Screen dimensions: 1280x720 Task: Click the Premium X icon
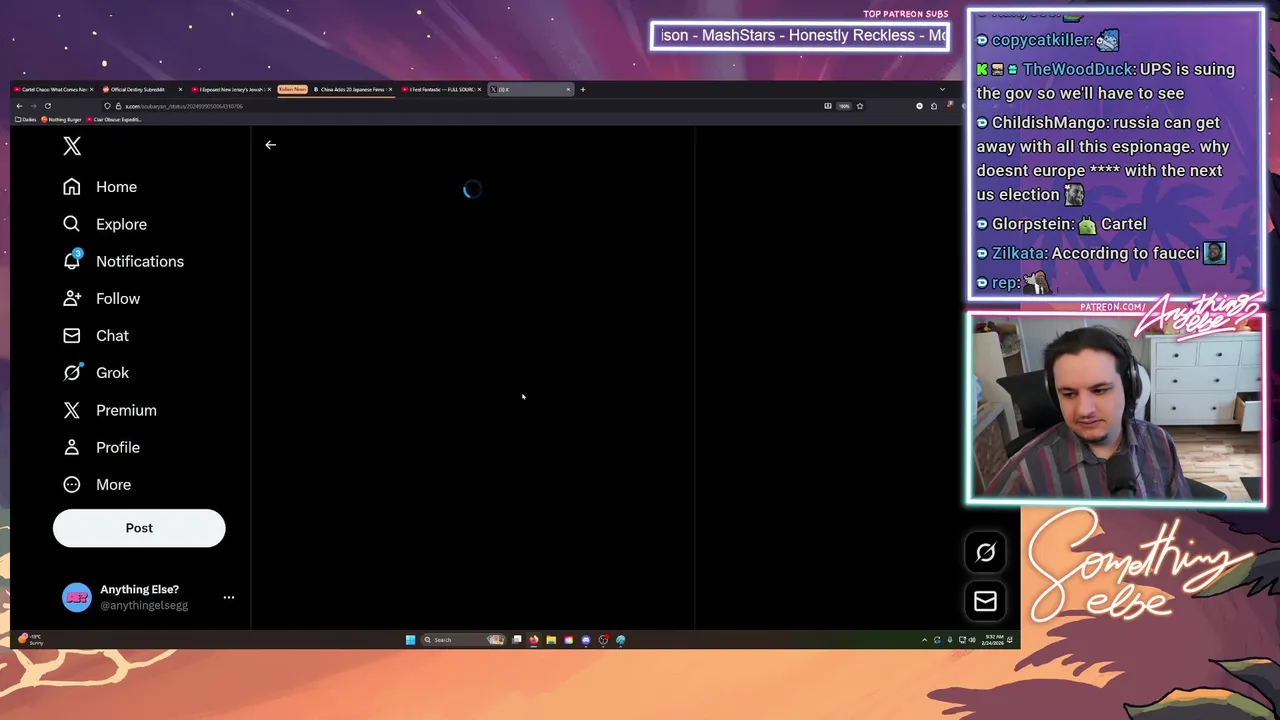click(x=72, y=410)
